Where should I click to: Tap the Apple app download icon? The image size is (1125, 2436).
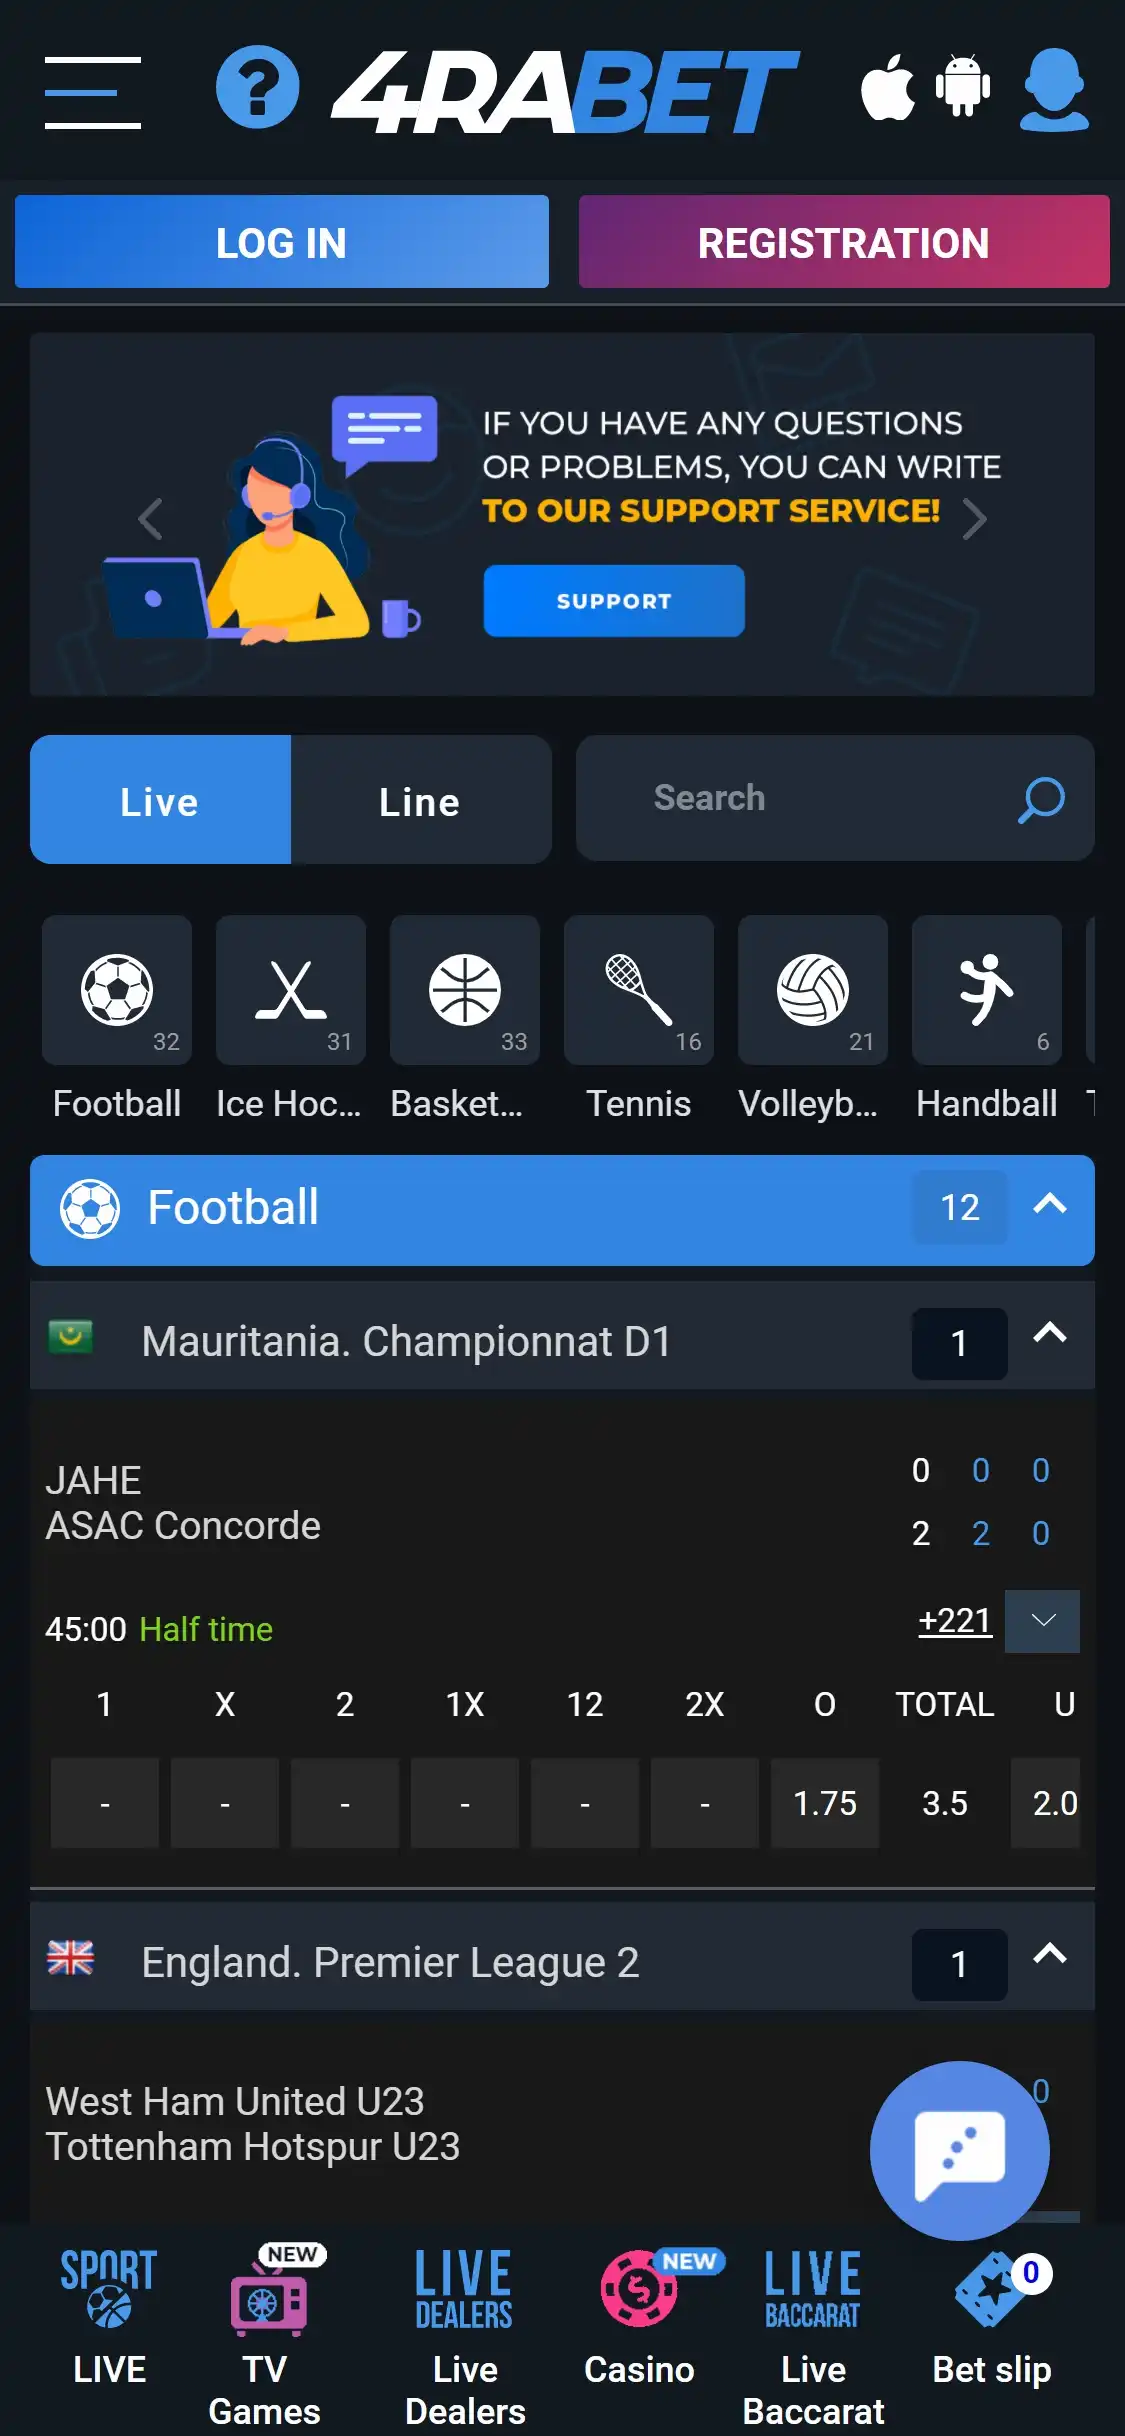[888, 88]
